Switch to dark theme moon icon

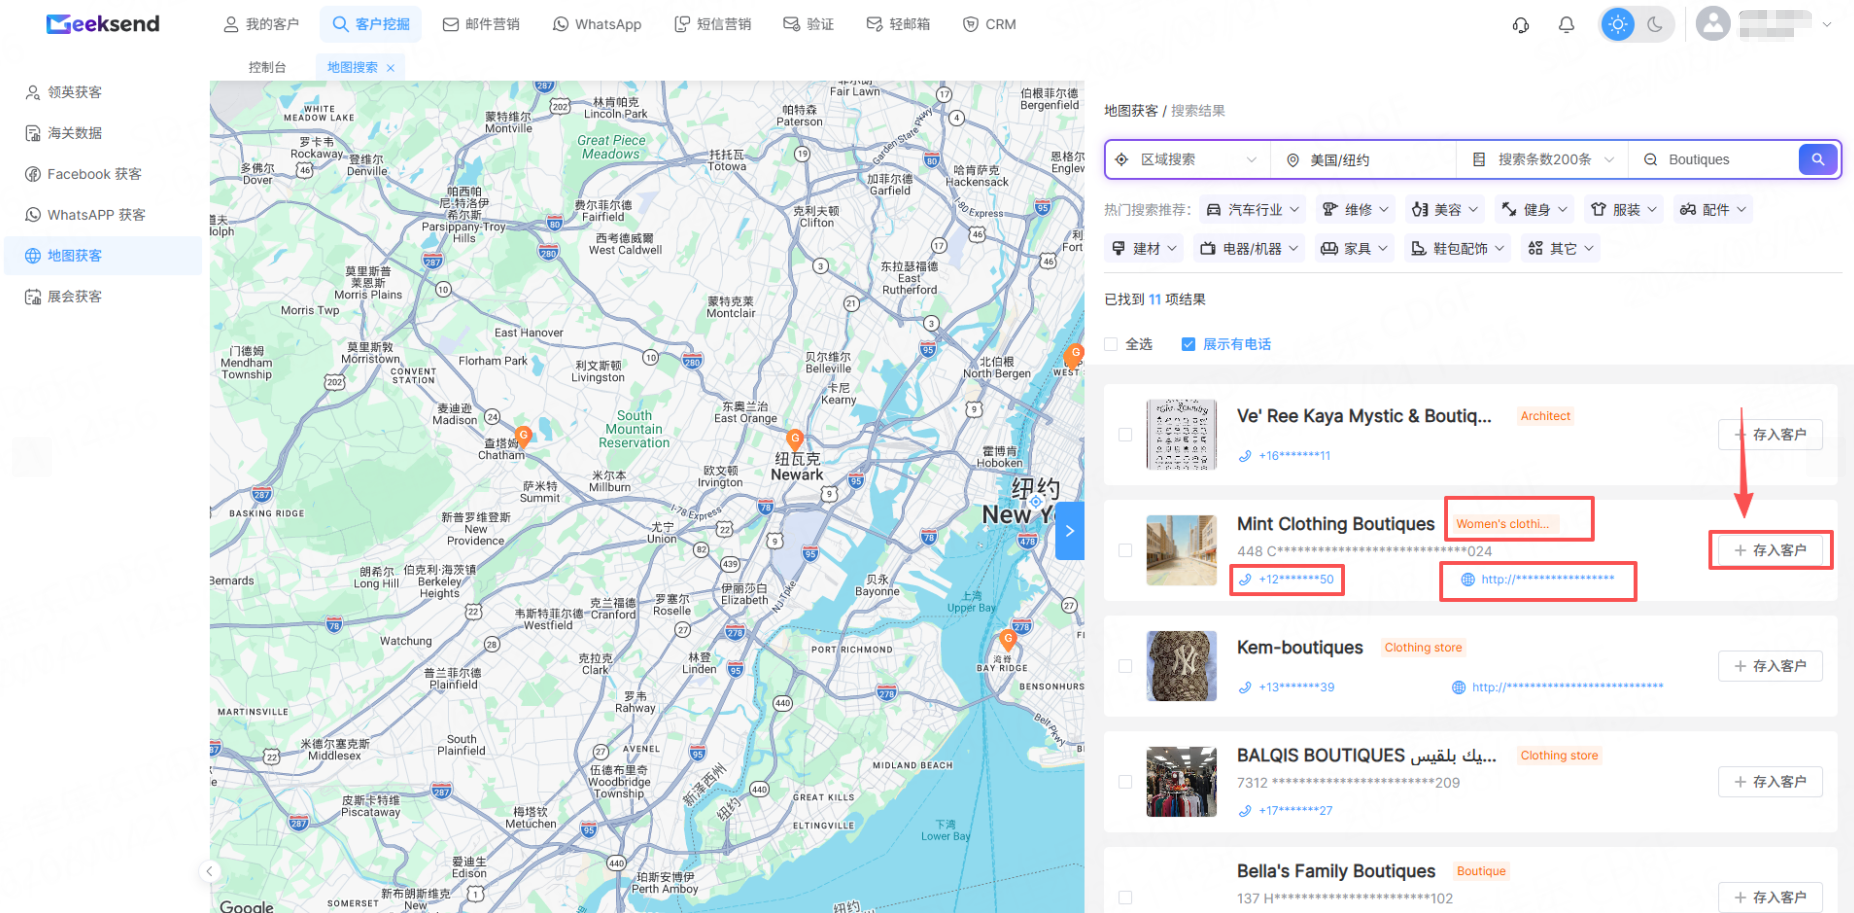click(x=1655, y=24)
